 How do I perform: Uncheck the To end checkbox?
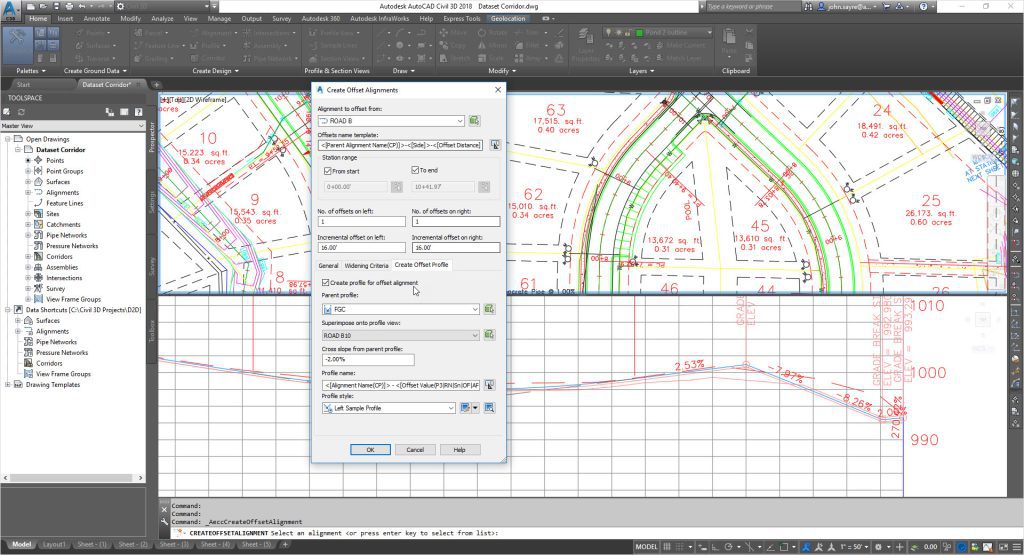415,170
